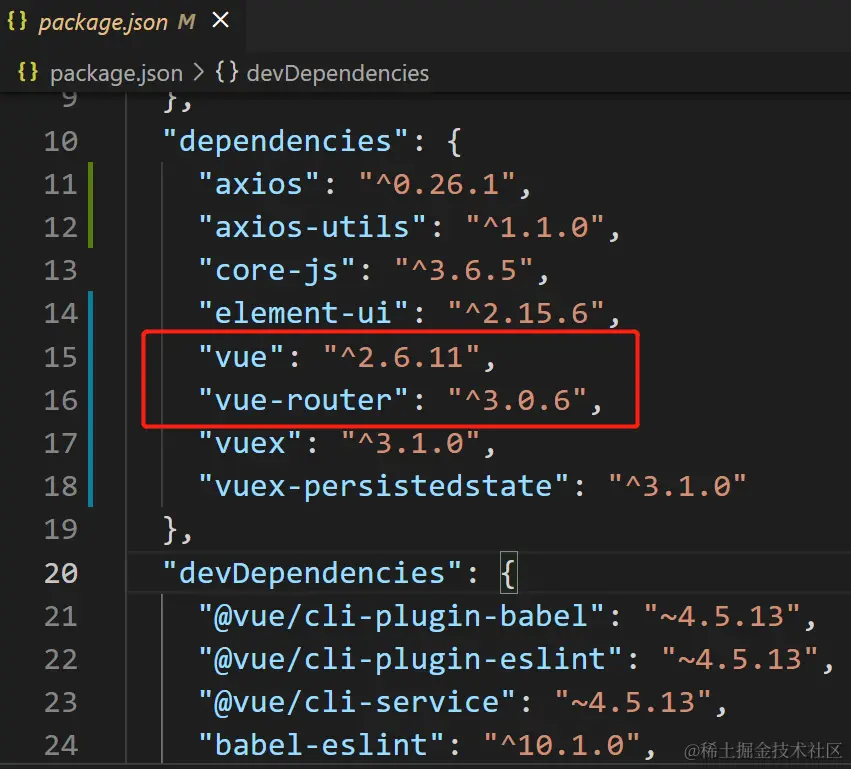This screenshot has height=769, width=851.
Task: Click the "vue-router" key text
Action: [x=303, y=400]
